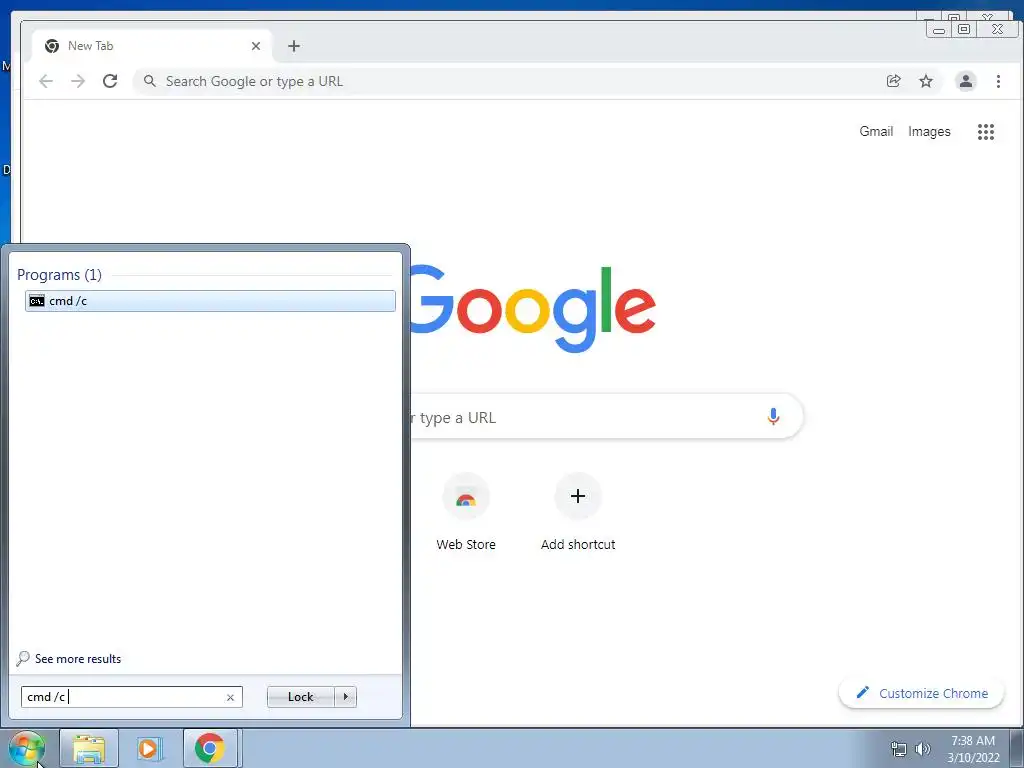Reload the current Chrome page
The image size is (1024, 768).
pyautogui.click(x=110, y=81)
